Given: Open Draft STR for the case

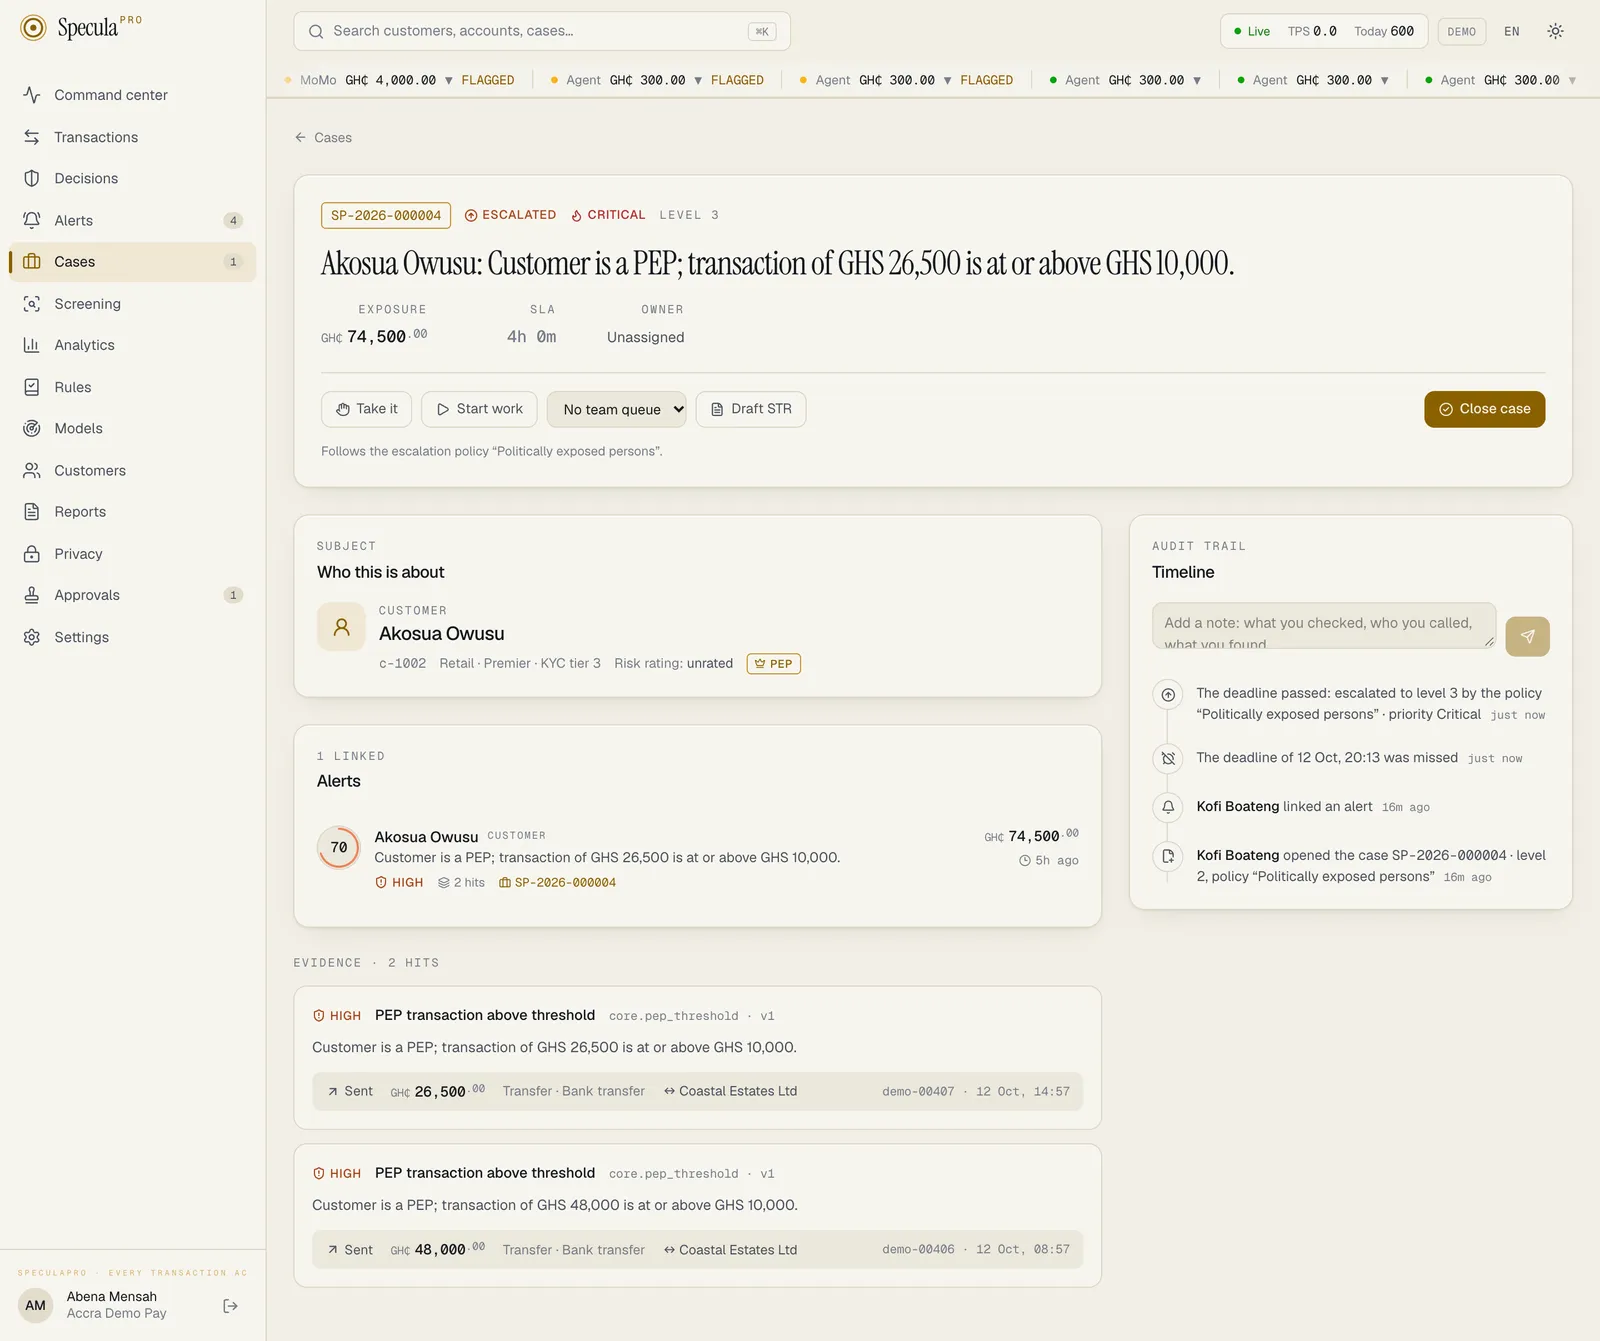Looking at the screenshot, I should tap(751, 409).
